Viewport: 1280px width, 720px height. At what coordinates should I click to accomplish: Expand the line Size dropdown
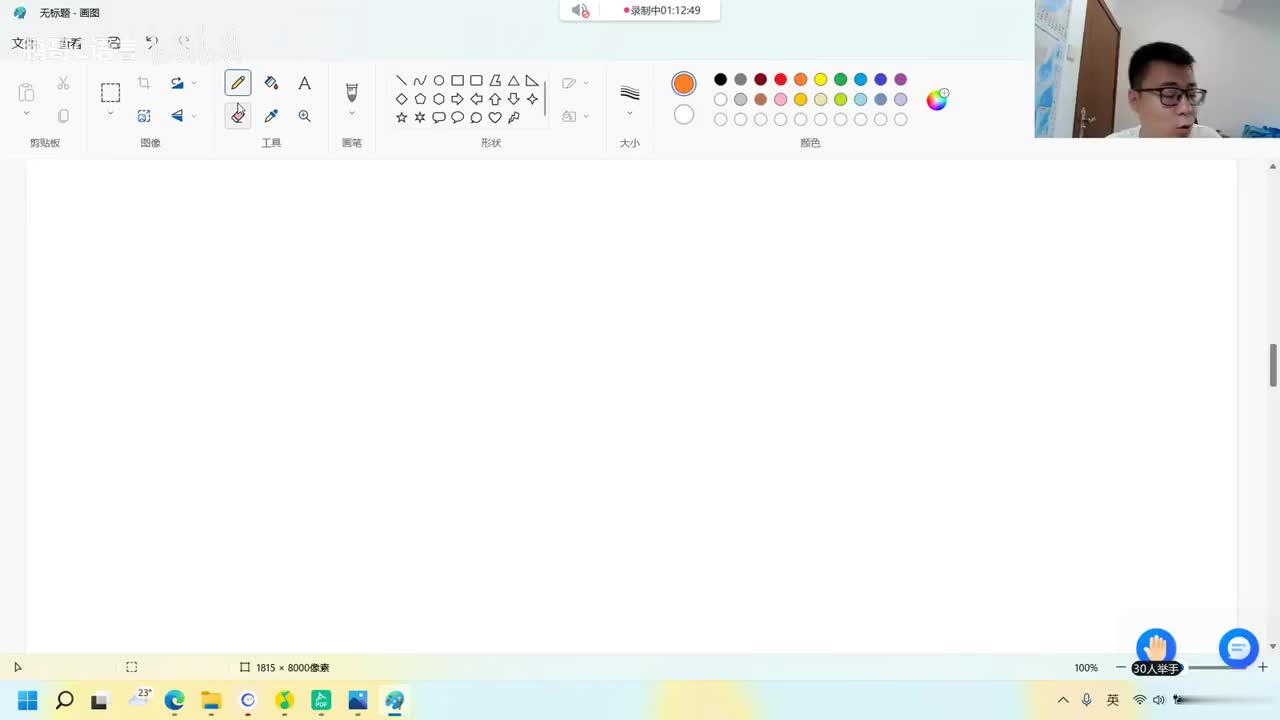[629, 114]
